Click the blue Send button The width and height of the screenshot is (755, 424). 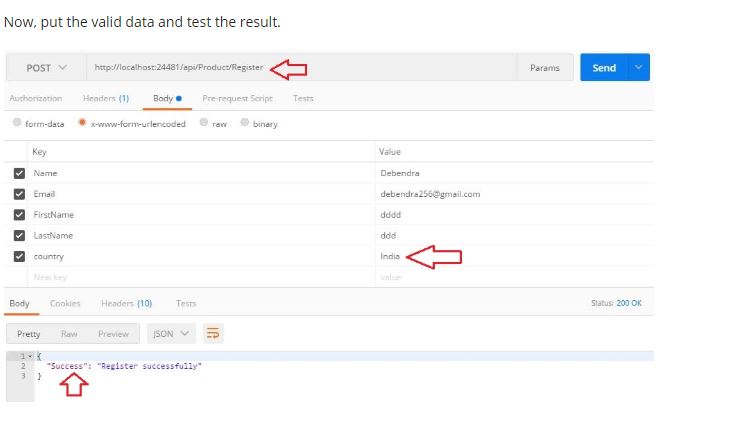[x=603, y=68]
